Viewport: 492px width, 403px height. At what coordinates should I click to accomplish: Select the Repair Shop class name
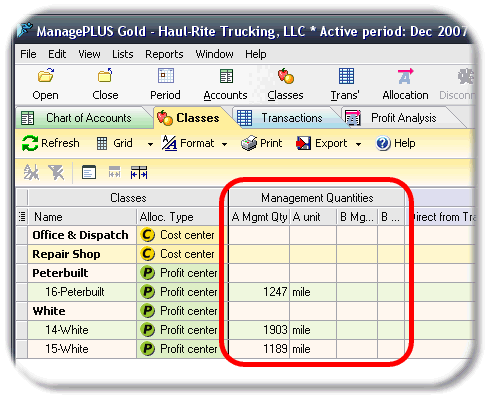coord(66,254)
